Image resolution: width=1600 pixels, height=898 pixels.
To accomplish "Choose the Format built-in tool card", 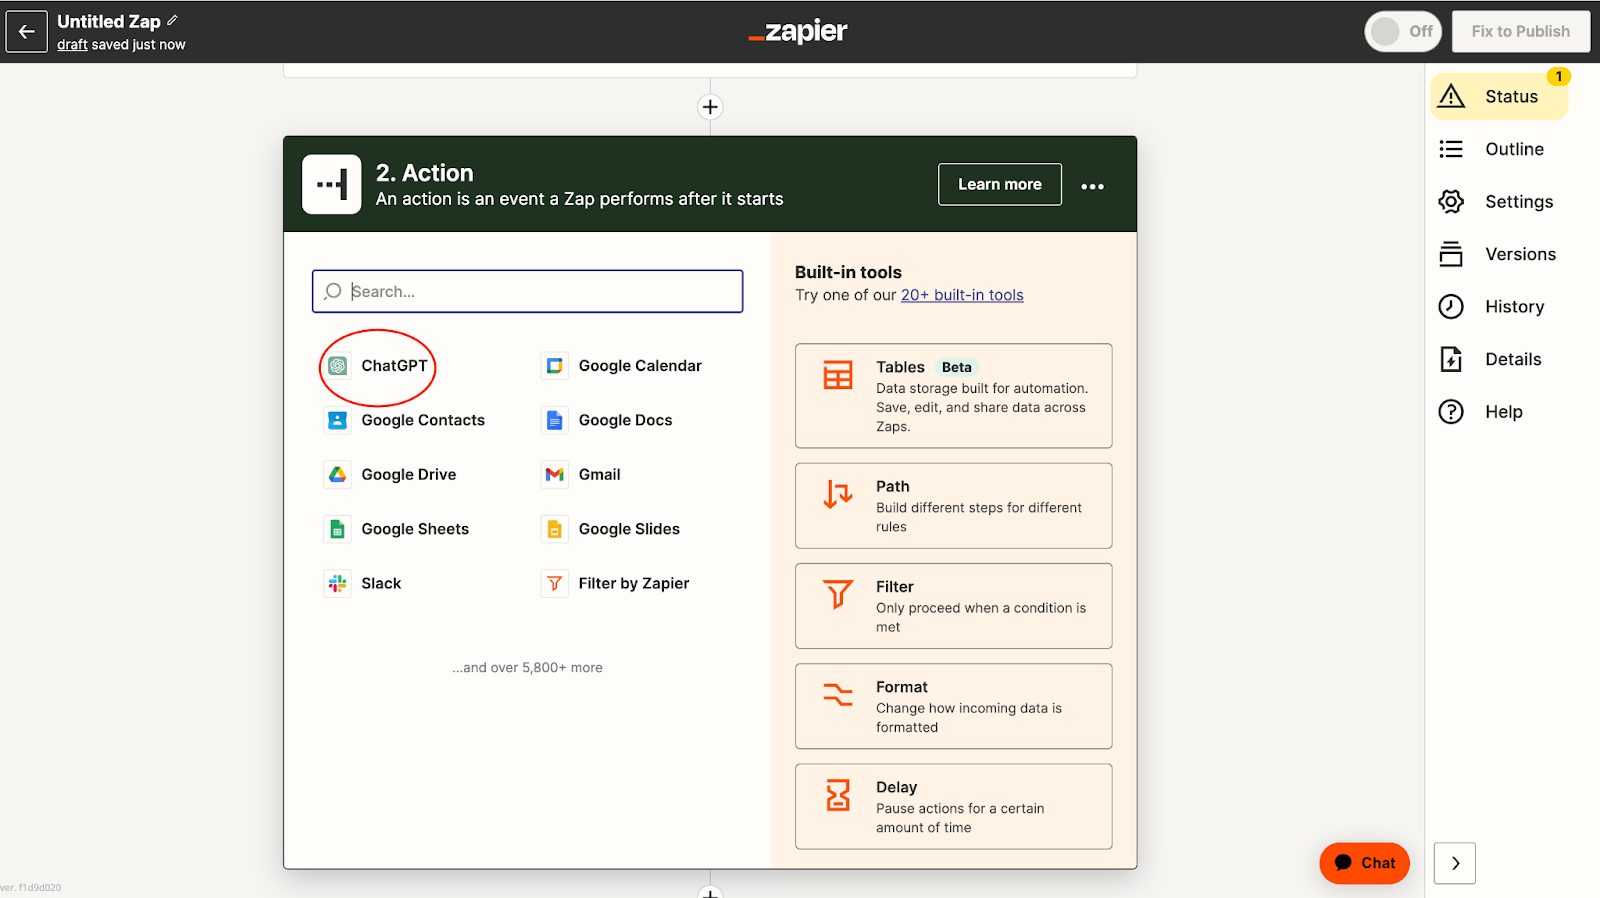I will 953,706.
